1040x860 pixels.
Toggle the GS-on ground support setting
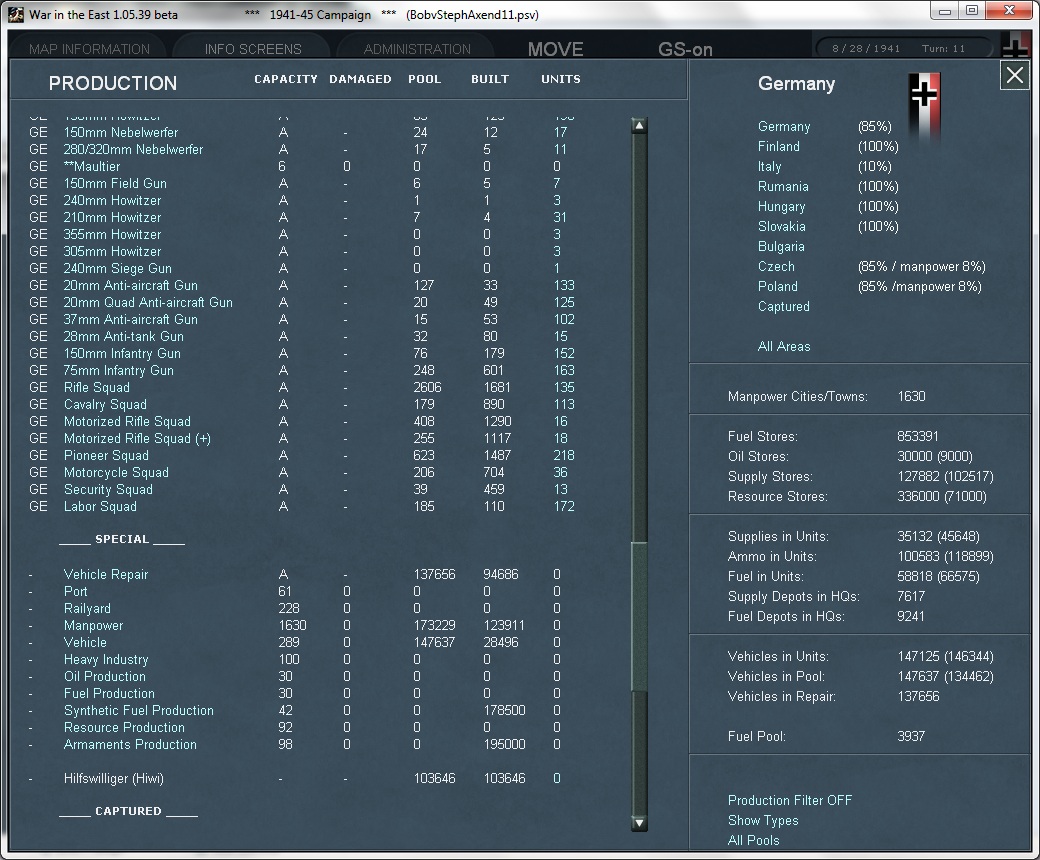(685, 49)
